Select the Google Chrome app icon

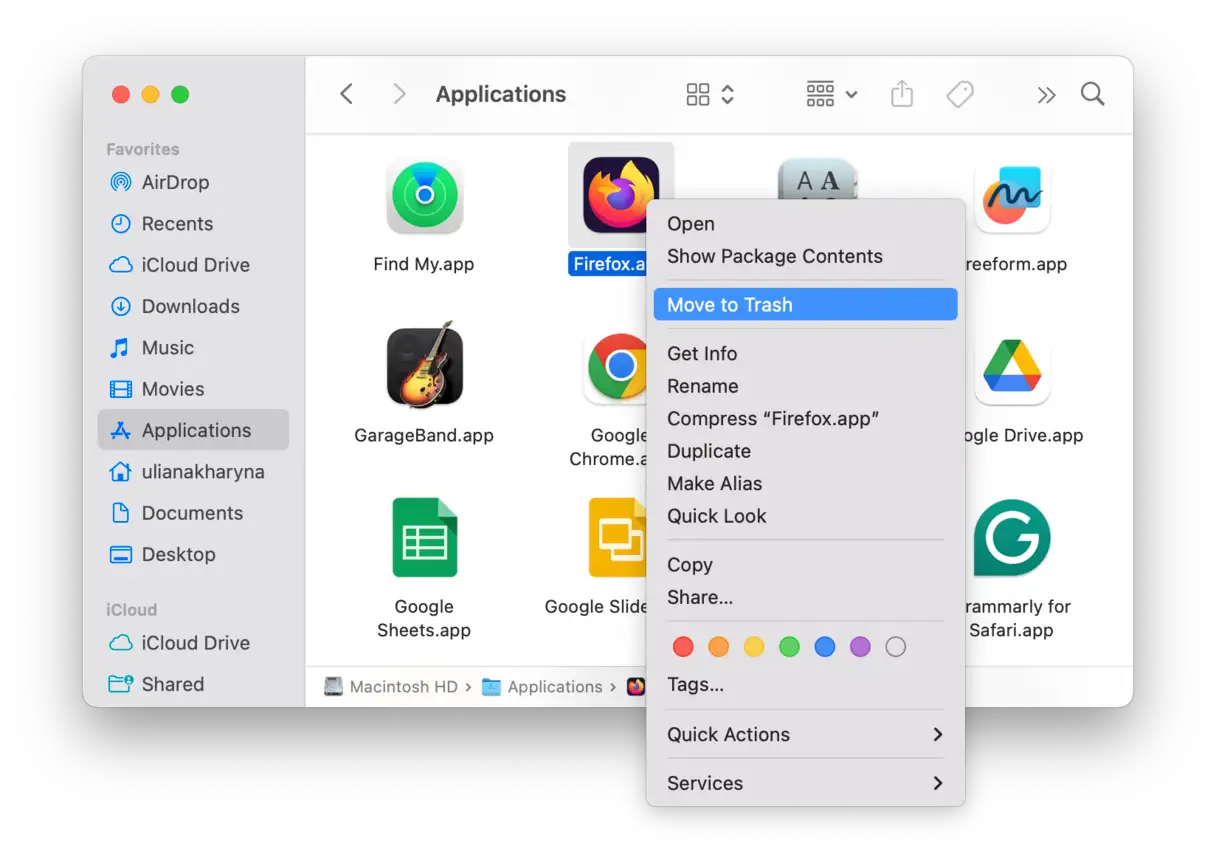point(620,366)
